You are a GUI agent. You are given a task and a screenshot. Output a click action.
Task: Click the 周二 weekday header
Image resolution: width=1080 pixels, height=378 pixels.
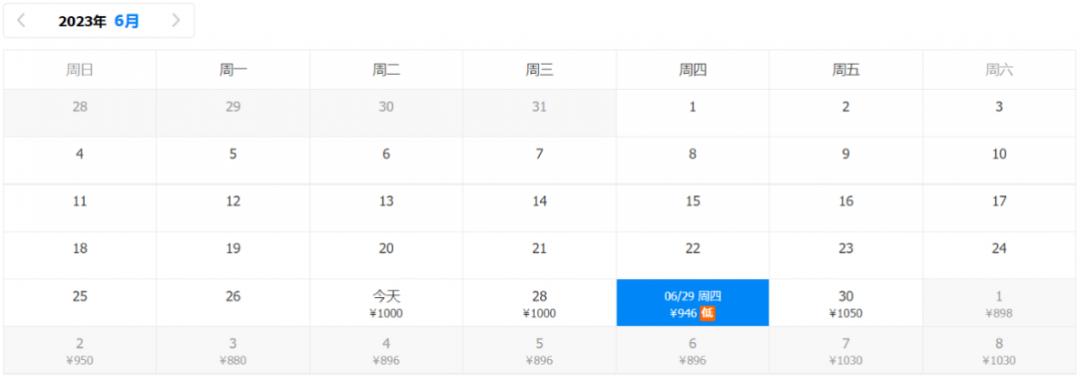pos(386,70)
